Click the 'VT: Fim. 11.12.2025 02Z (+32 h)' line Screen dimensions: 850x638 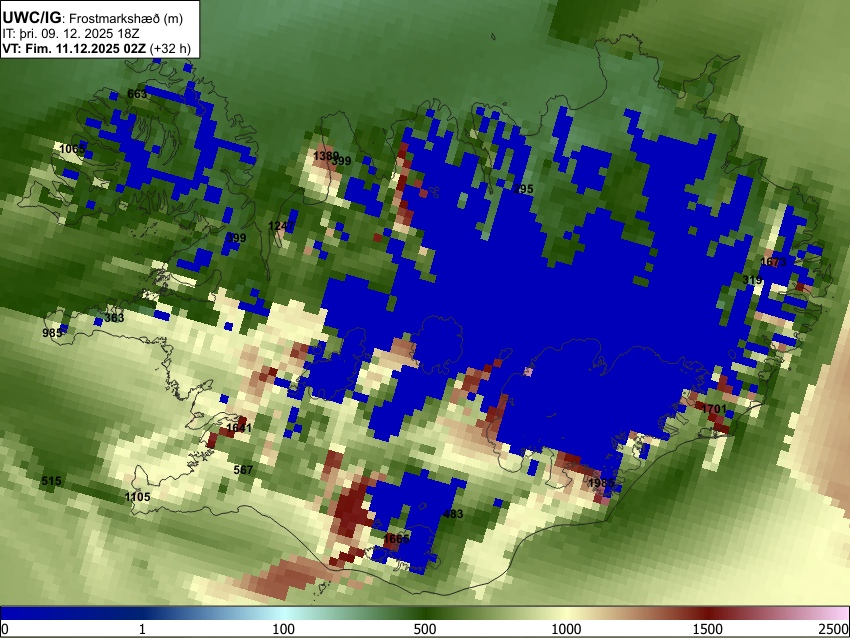point(96,48)
